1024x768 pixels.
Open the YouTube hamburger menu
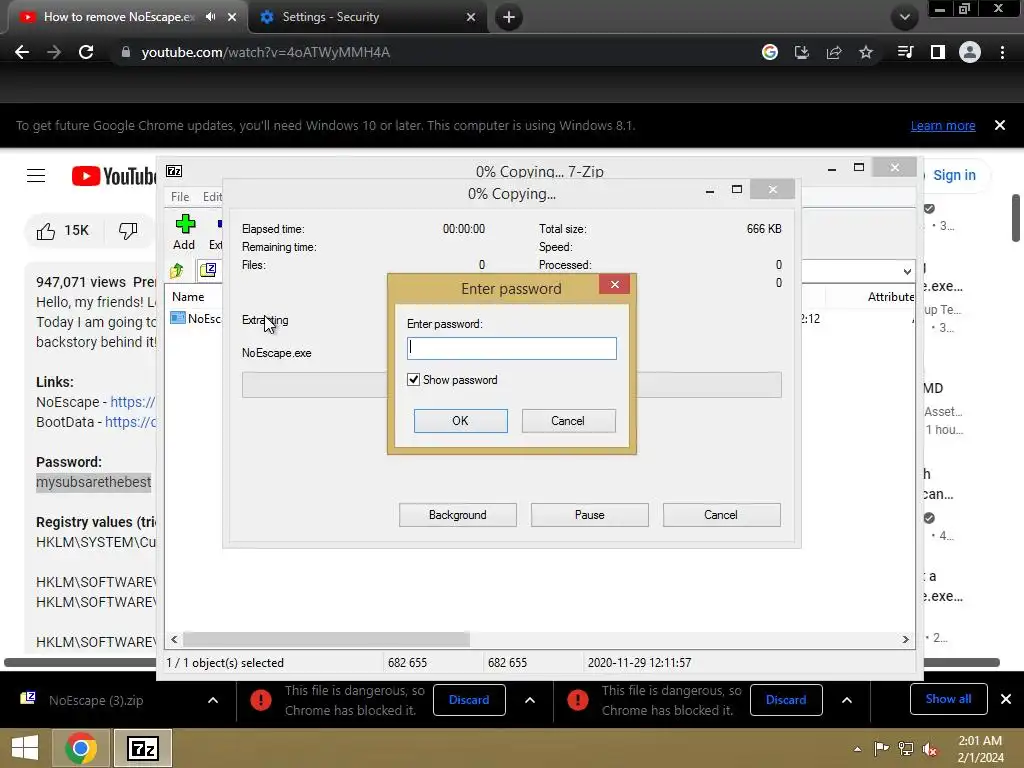(x=36, y=176)
